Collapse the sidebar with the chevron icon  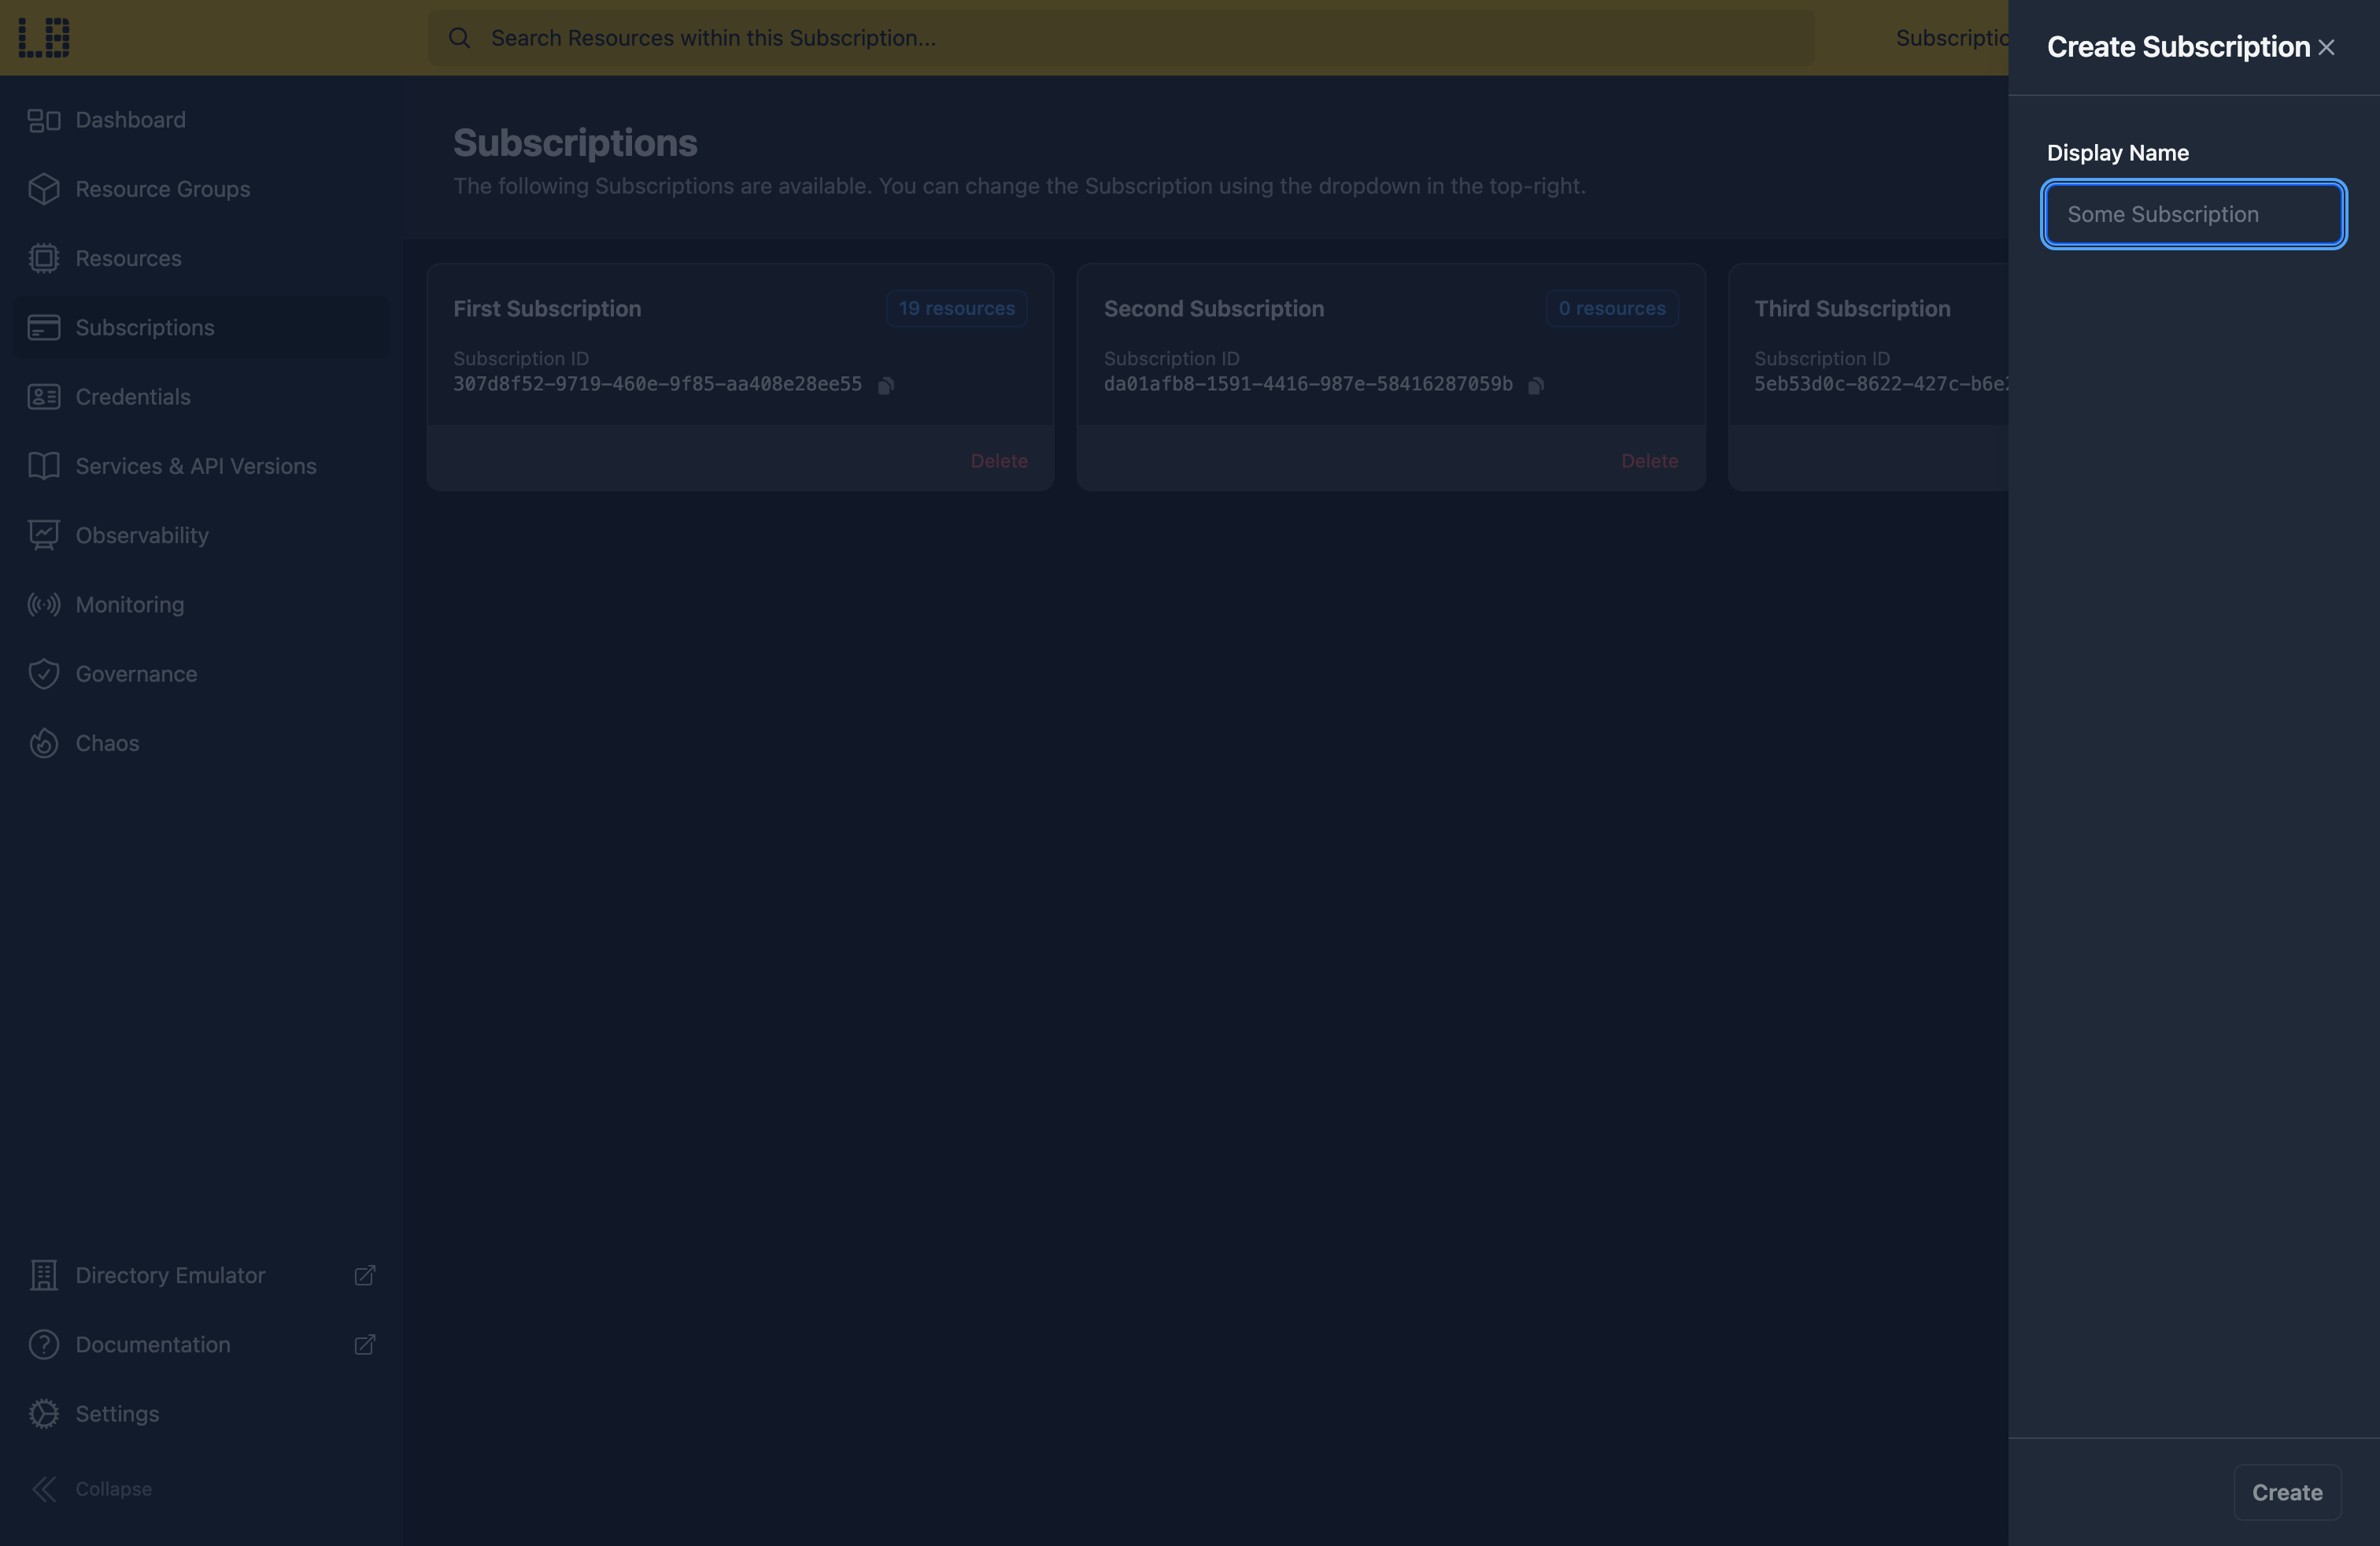click(x=44, y=1489)
